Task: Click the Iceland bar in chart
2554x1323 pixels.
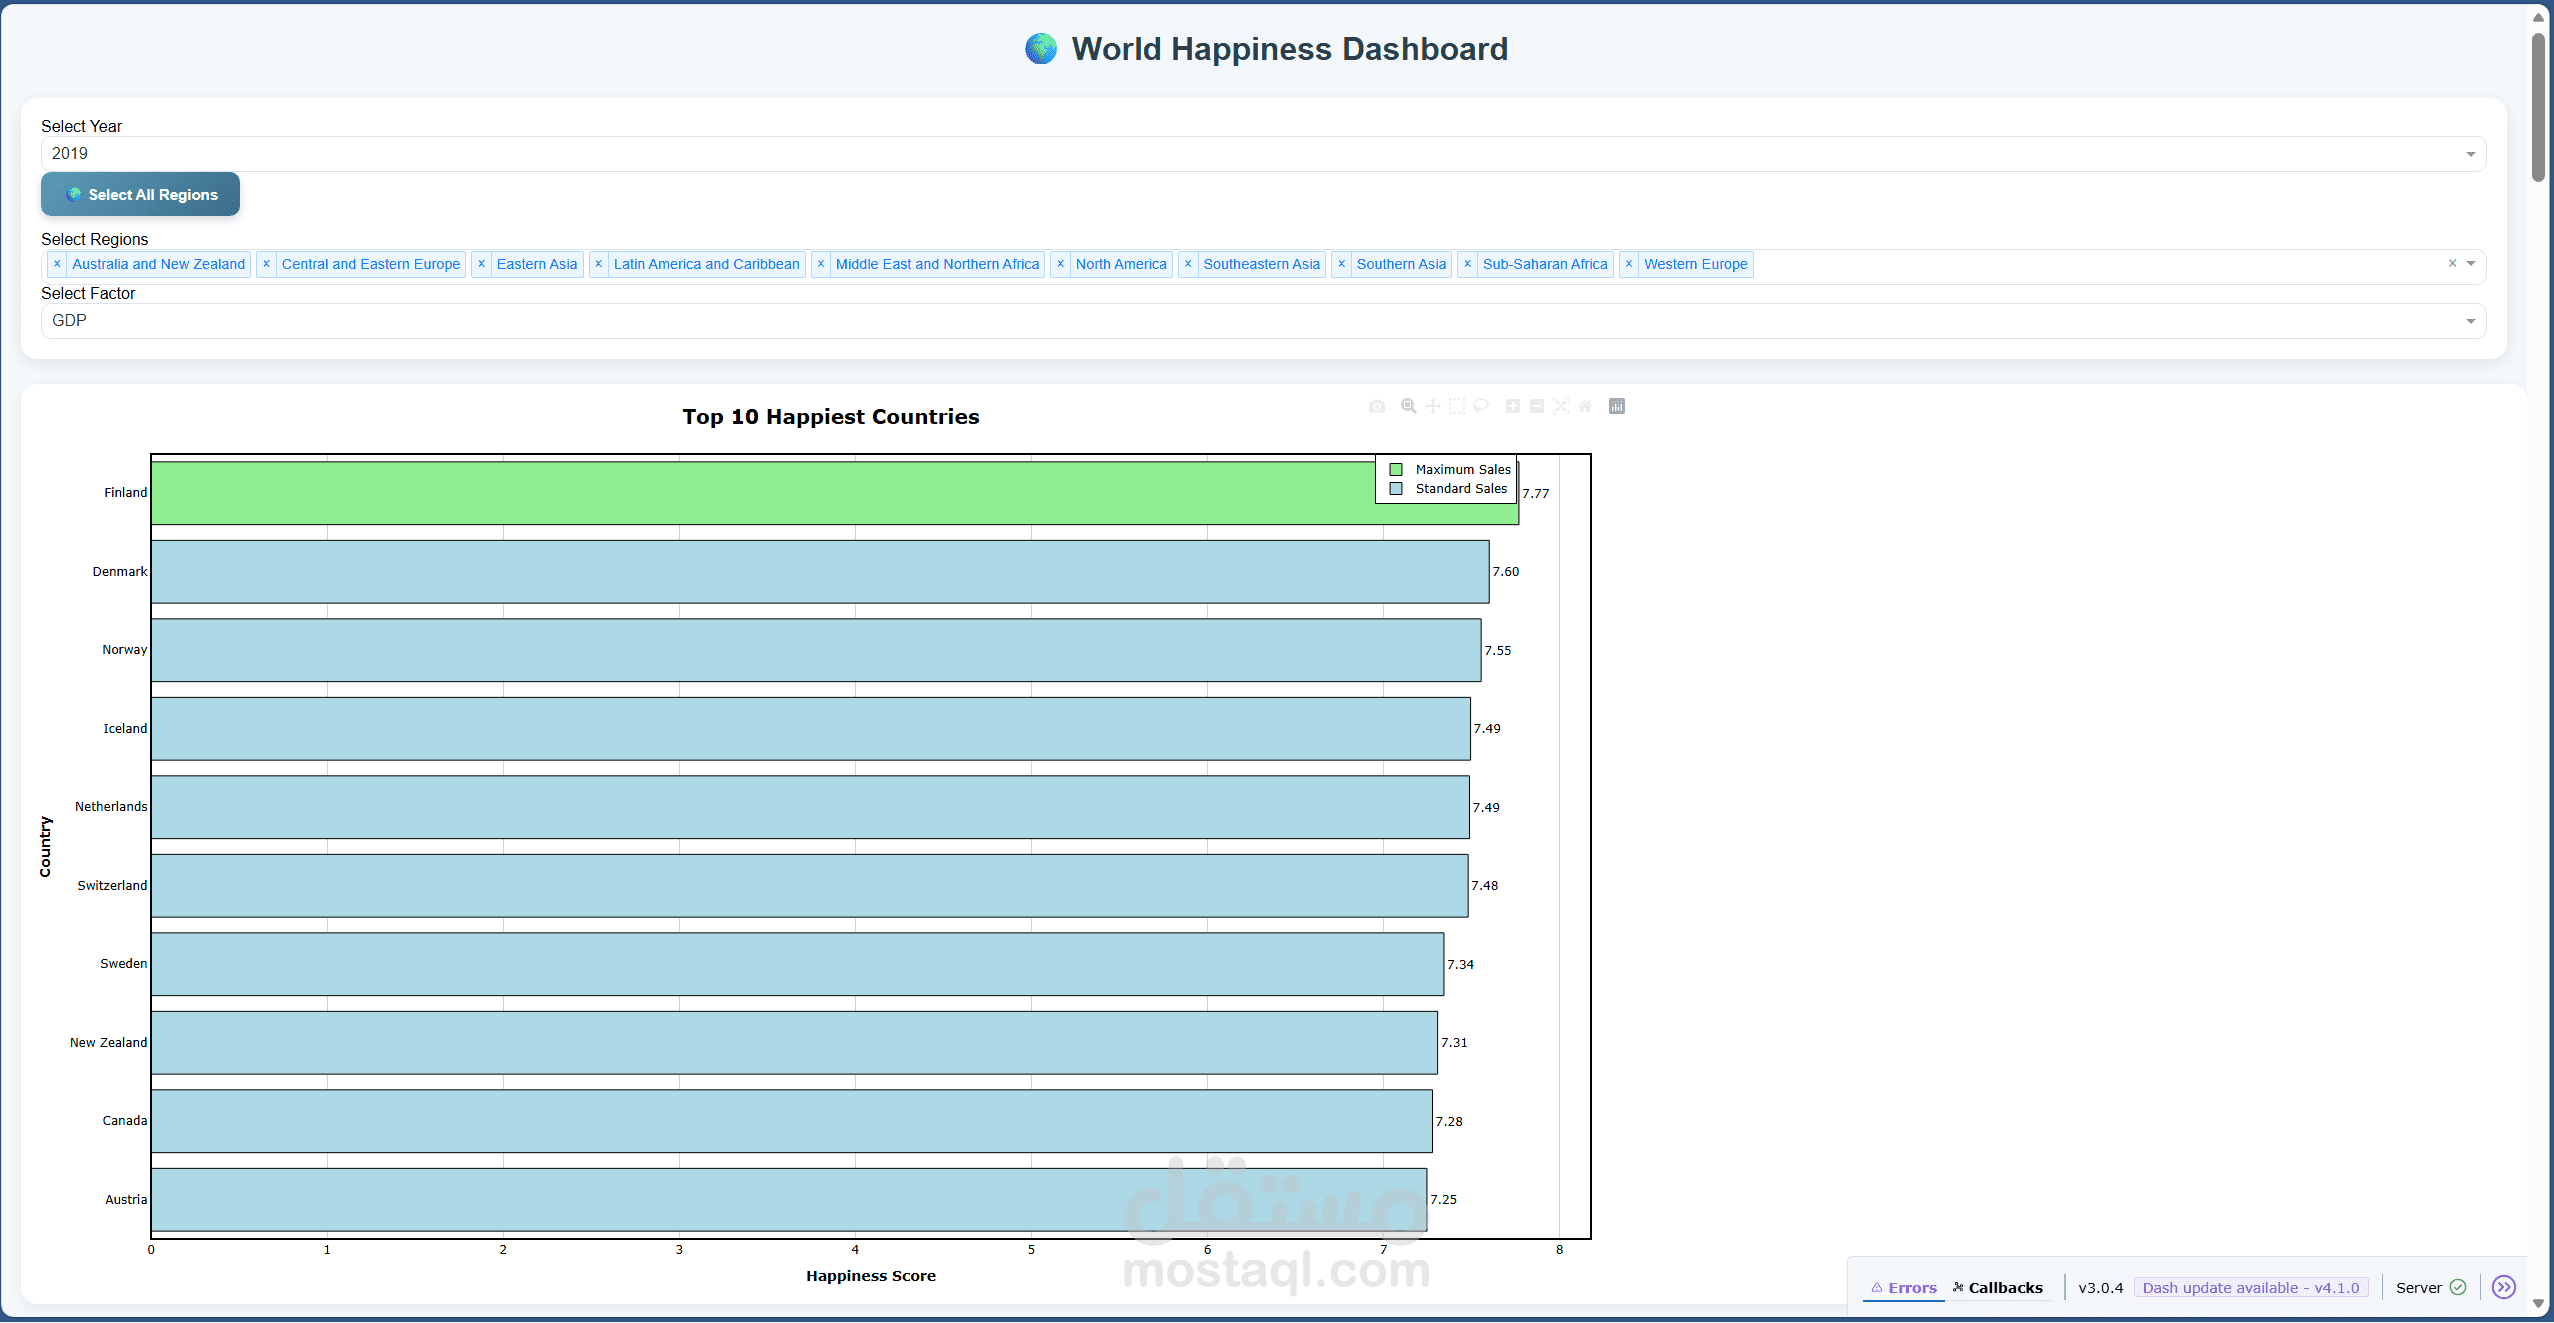Action: 811,729
